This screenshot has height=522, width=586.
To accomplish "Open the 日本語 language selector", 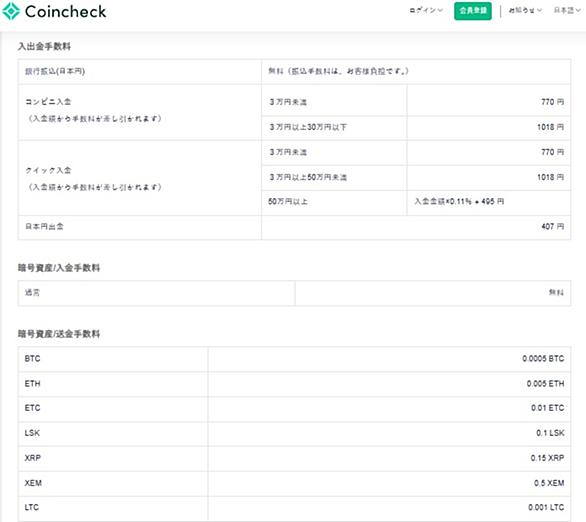I will [x=567, y=10].
